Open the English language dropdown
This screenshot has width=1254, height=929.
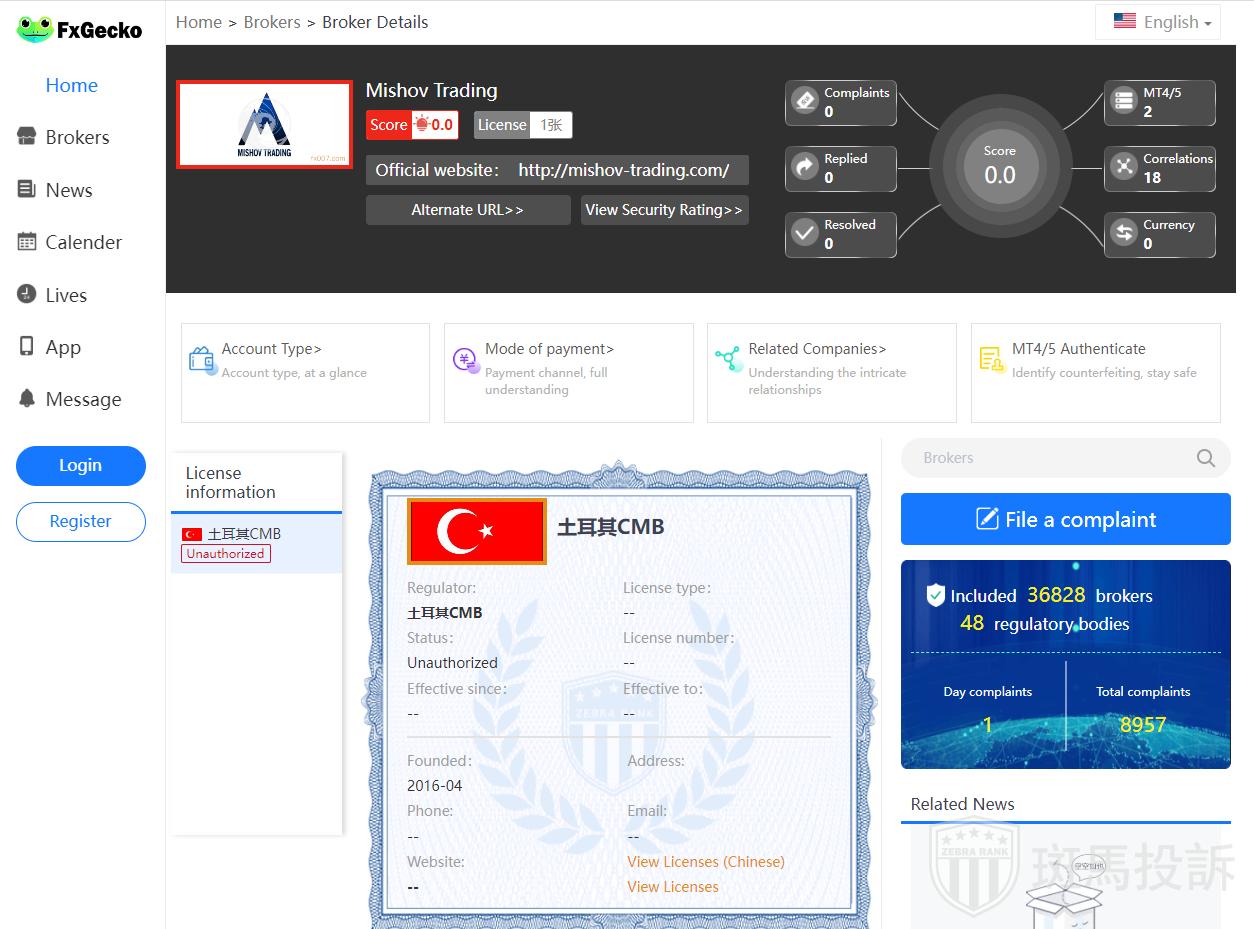(1158, 22)
